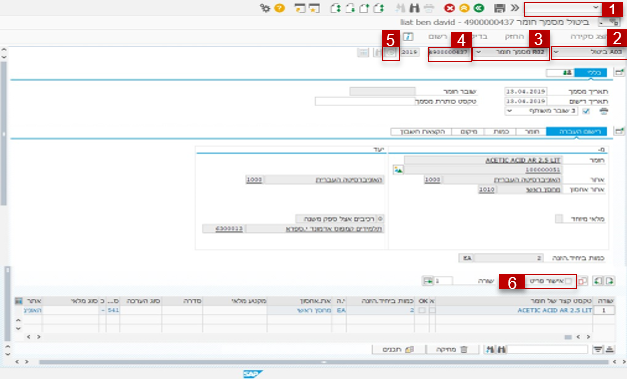The height and width of the screenshot is (379, 627).
Task: Switch to the רישום העברה tab
Action: pos(576,132)
